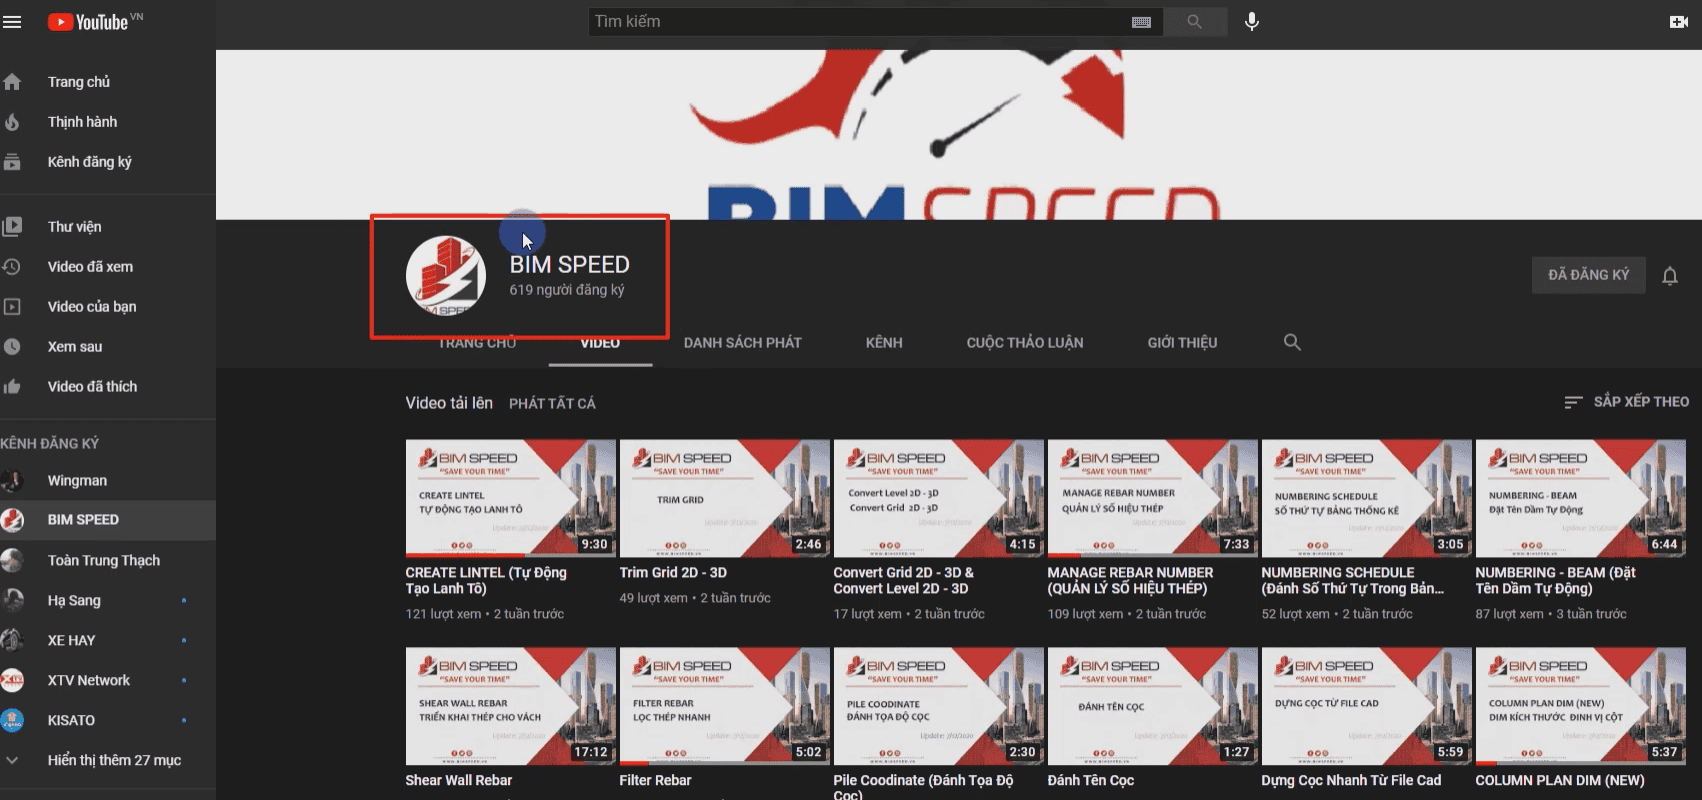Image resolution: width=1702 pixels, height=800 pixels.
Task: Click the create video camera icon
Action: coord(1679,22)
